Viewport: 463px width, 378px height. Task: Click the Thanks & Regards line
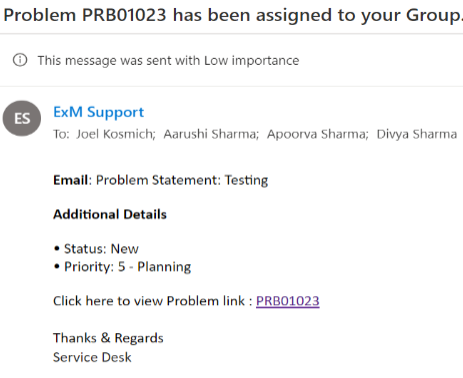(108, 338)
